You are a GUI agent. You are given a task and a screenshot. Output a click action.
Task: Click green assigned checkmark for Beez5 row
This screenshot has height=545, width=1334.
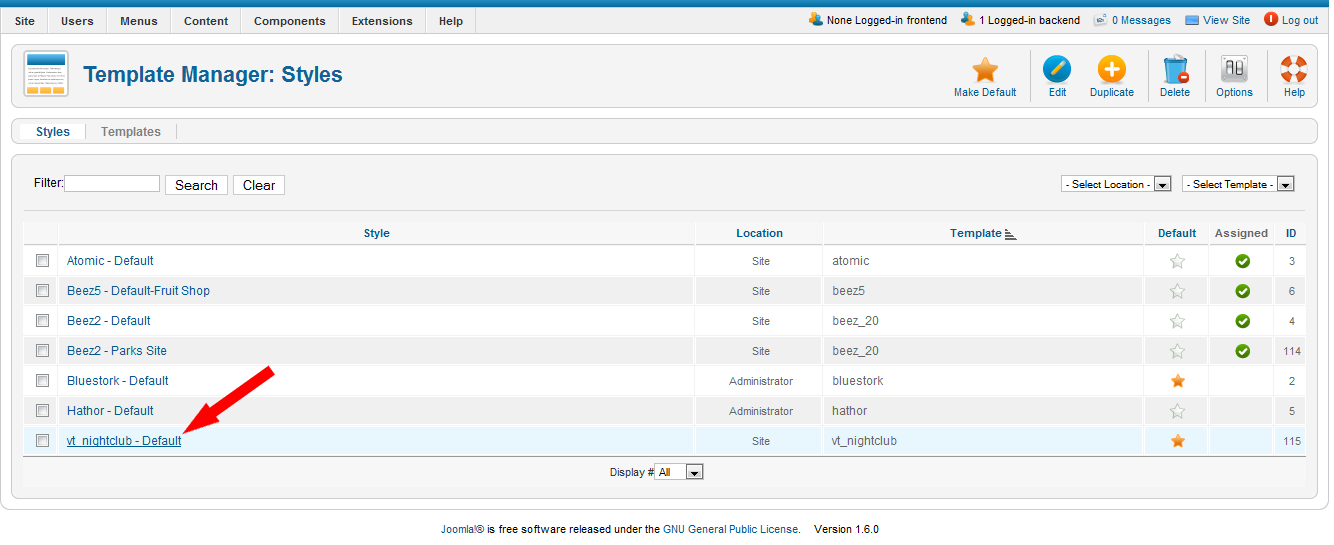(x=1242, y=291)
